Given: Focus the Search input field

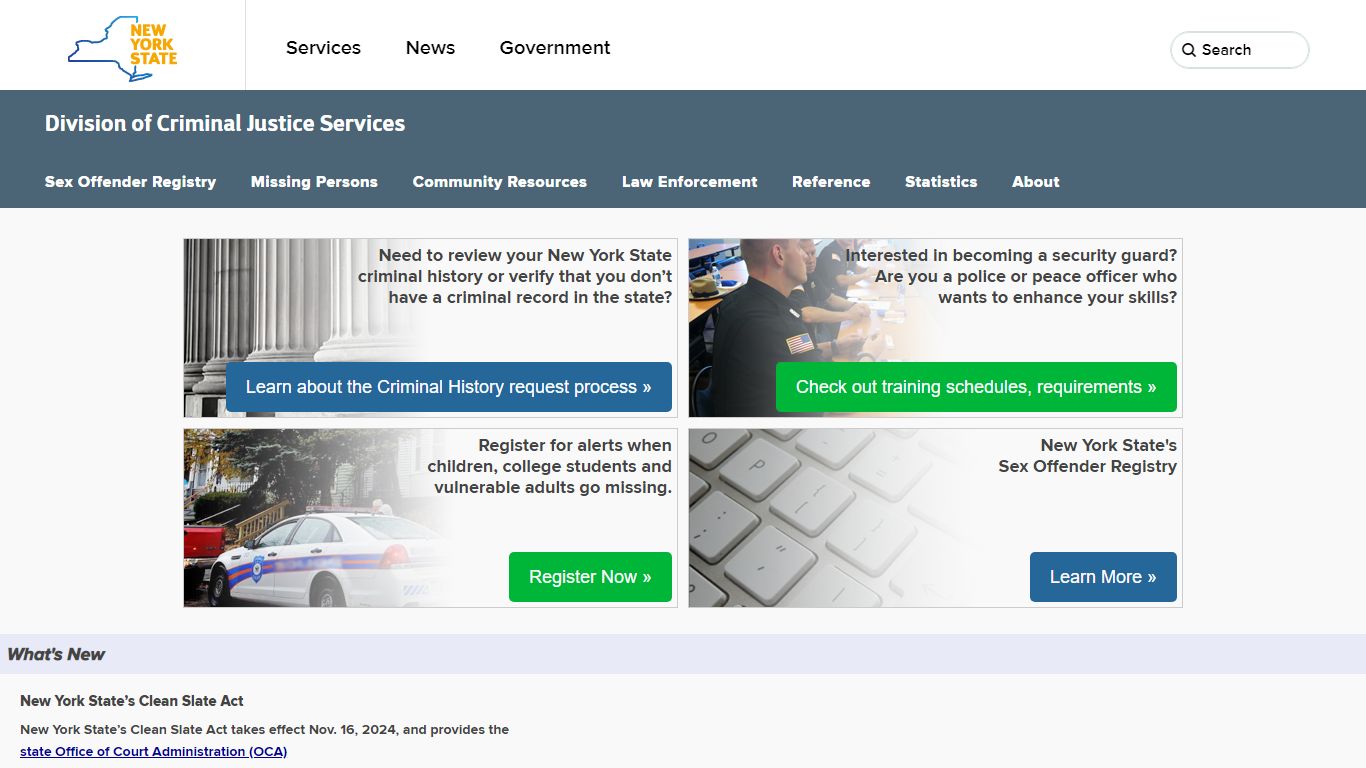Looking at the screenshot, I should pos(1240,50).
